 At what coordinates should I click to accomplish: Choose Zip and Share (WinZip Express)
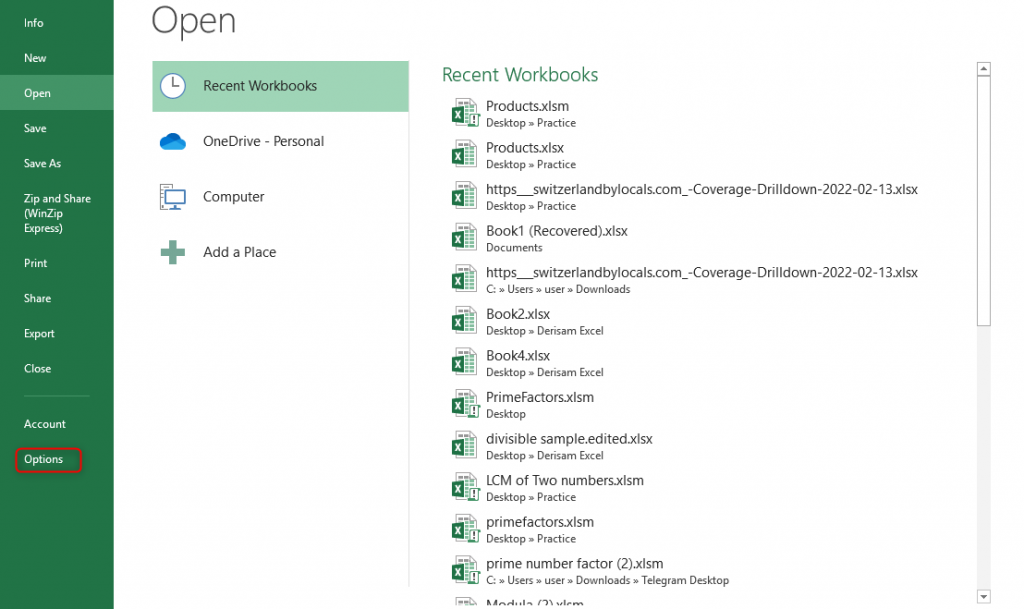(57, 213)
